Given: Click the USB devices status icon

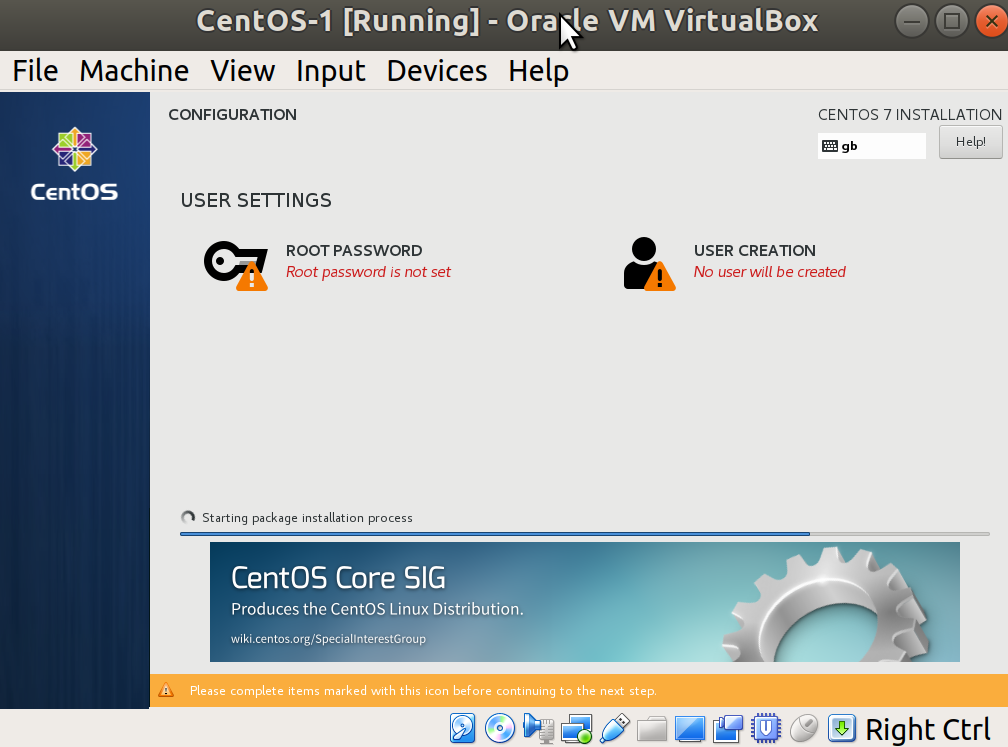Looking at the screenshot, I should click(614, 728).
